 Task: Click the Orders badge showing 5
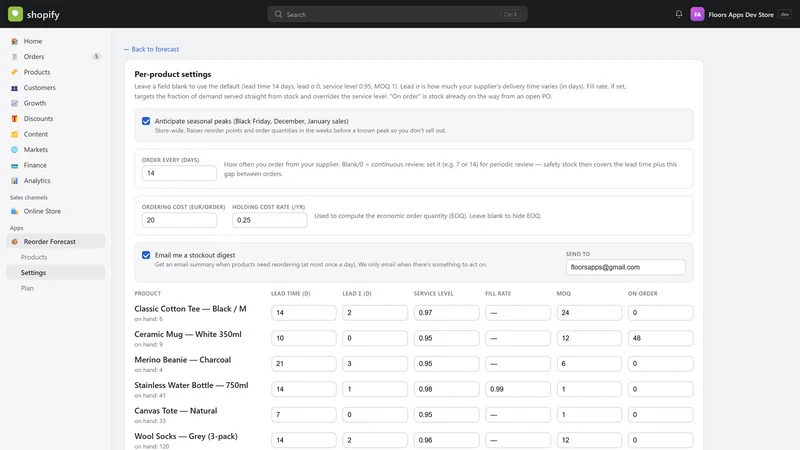(96, 57)
